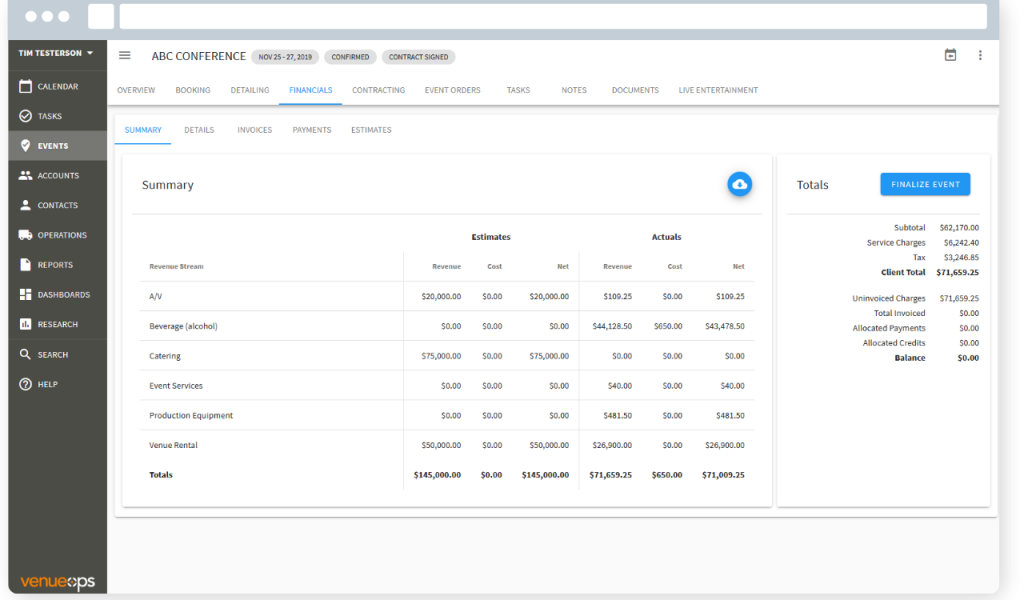Click the cloud download icon in Summary

click(739, 184)
